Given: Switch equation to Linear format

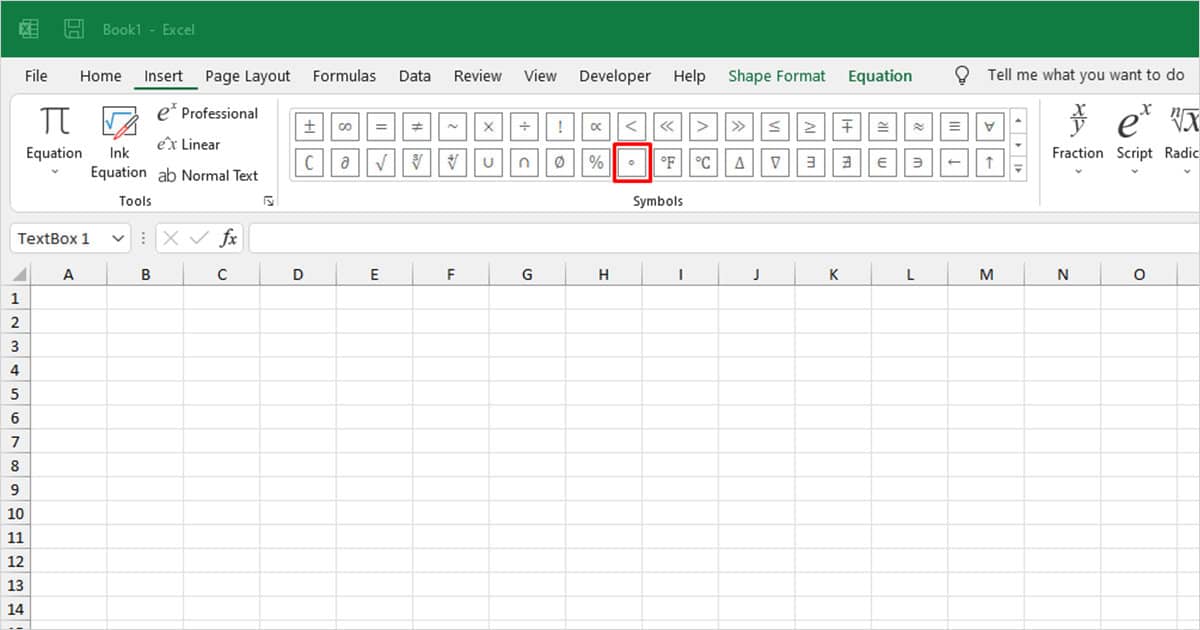Looking at the screenshot, I should click(196, 144).
